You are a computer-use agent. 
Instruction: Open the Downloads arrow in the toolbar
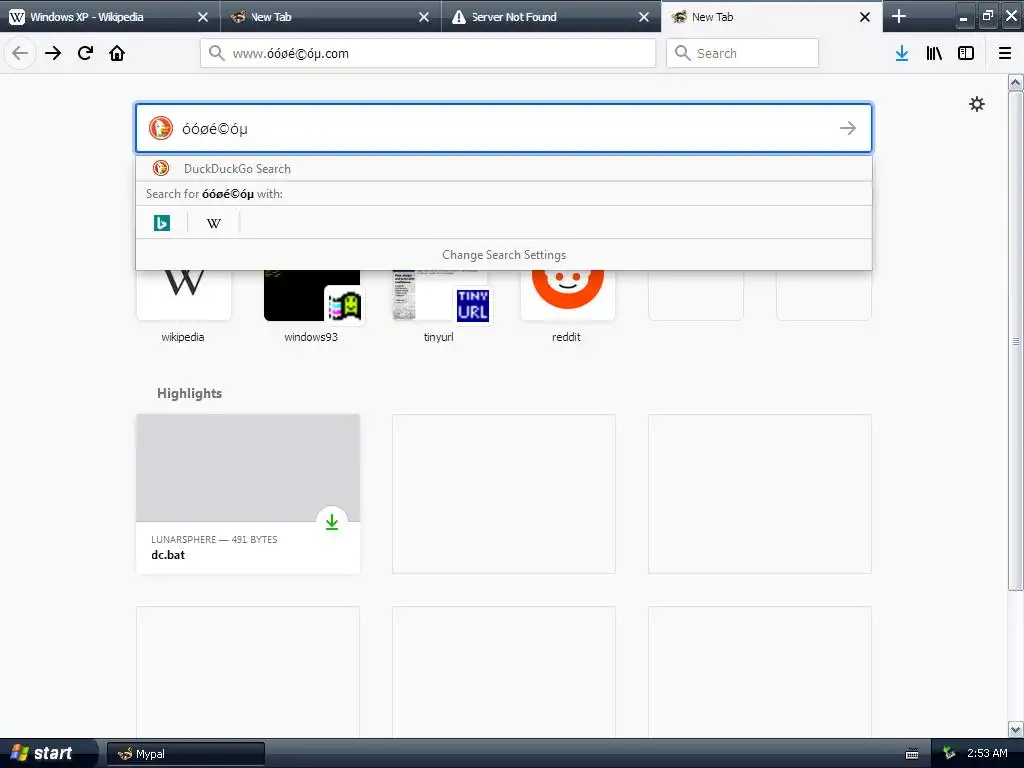point(902,53)
